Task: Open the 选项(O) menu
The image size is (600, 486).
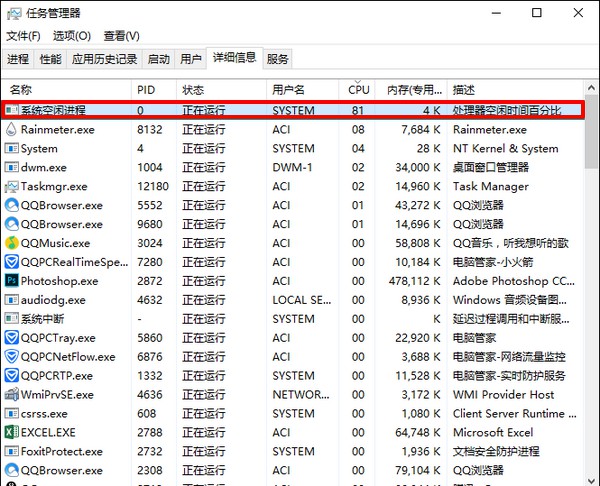Action: (71, 36)
